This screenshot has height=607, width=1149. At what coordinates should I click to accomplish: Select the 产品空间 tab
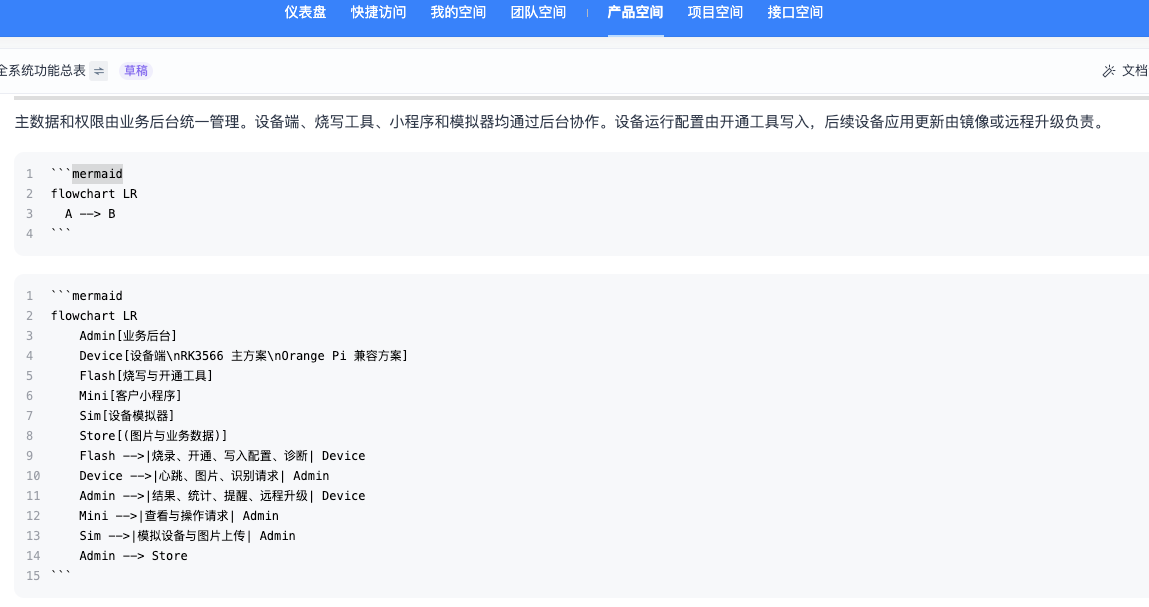[x=635, y=12]
